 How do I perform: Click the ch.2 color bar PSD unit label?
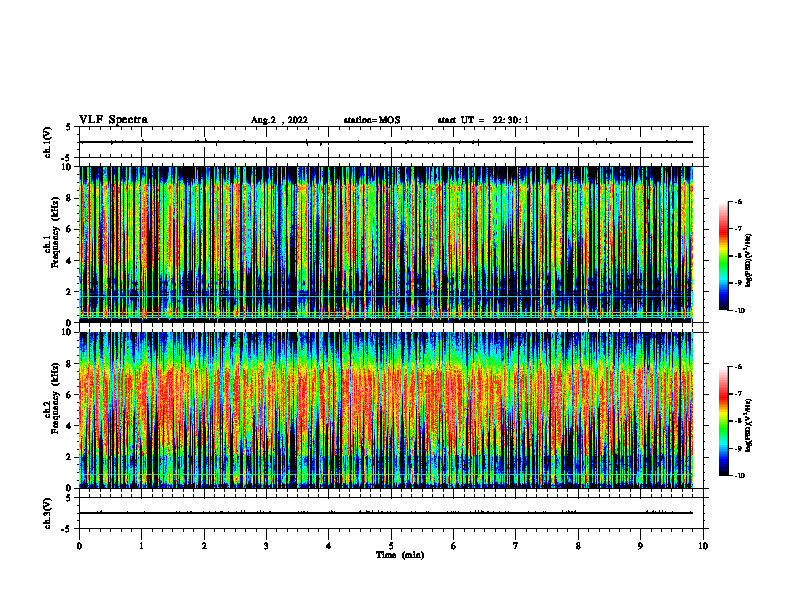pos(748,425)
